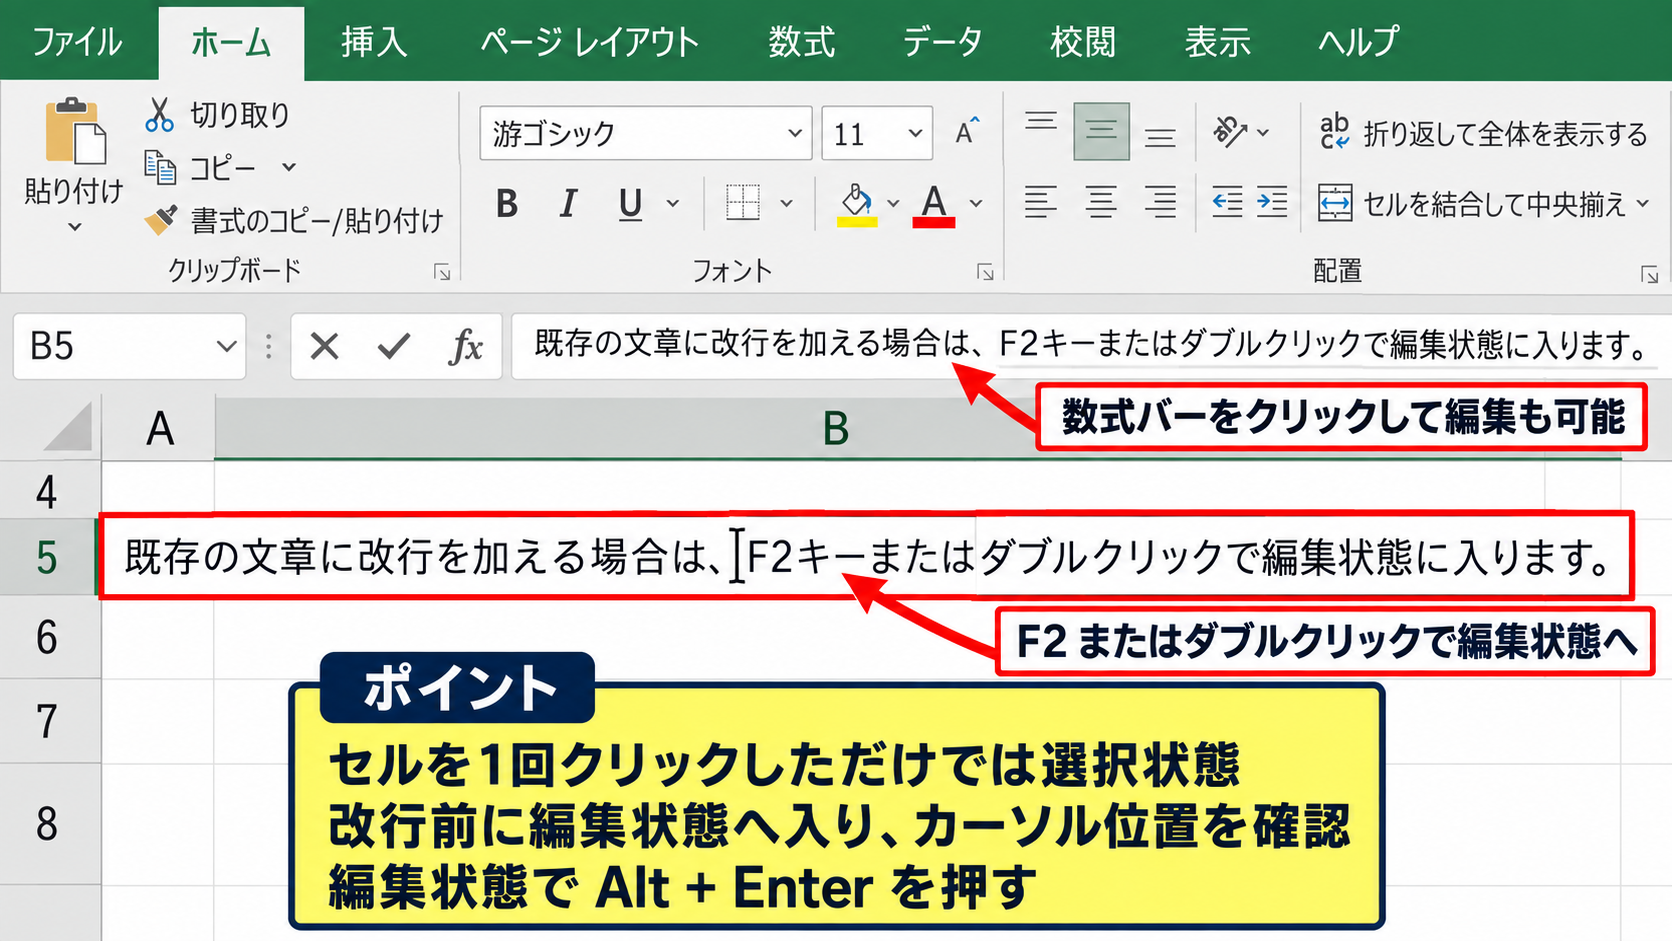This screenshot has height=941, width=1672.
Task: Open underline style dropdown arrow
Action: point(673,204)
